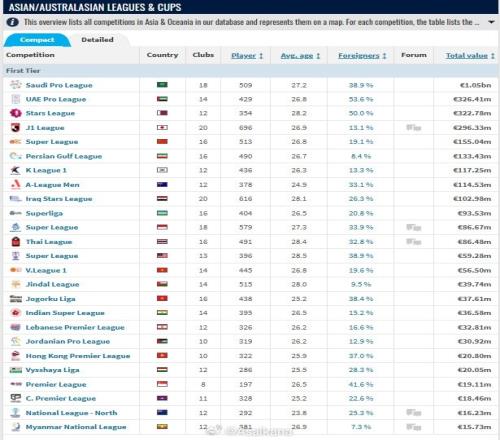
Task: Open forum icon for Myanmar National League
Action: [x=414, y=427]
